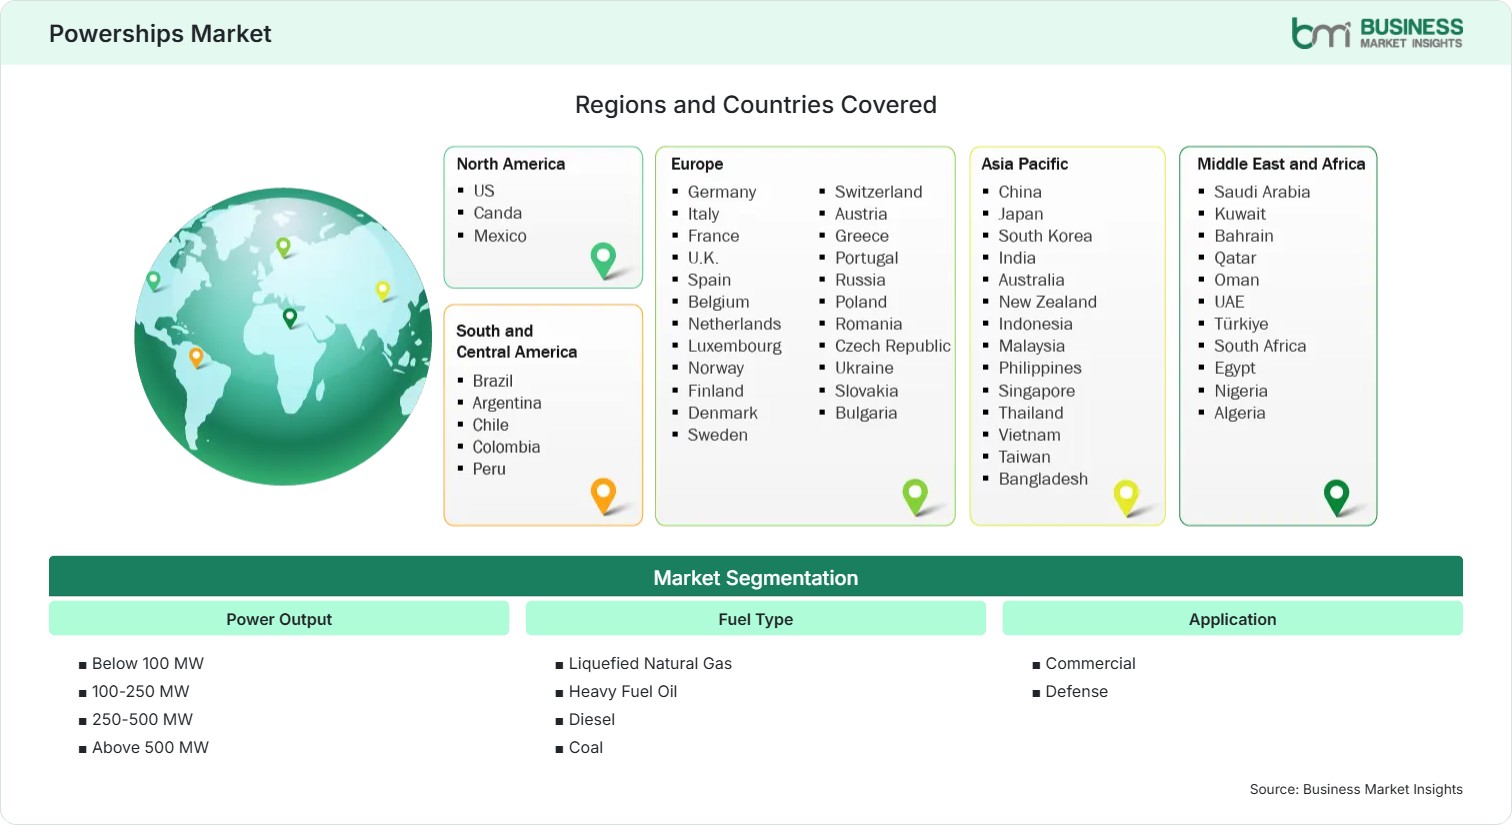The height and width of the screenshot is (825, 1512).
Task: Click Sweden in Europe list
Action: (718, 435)
